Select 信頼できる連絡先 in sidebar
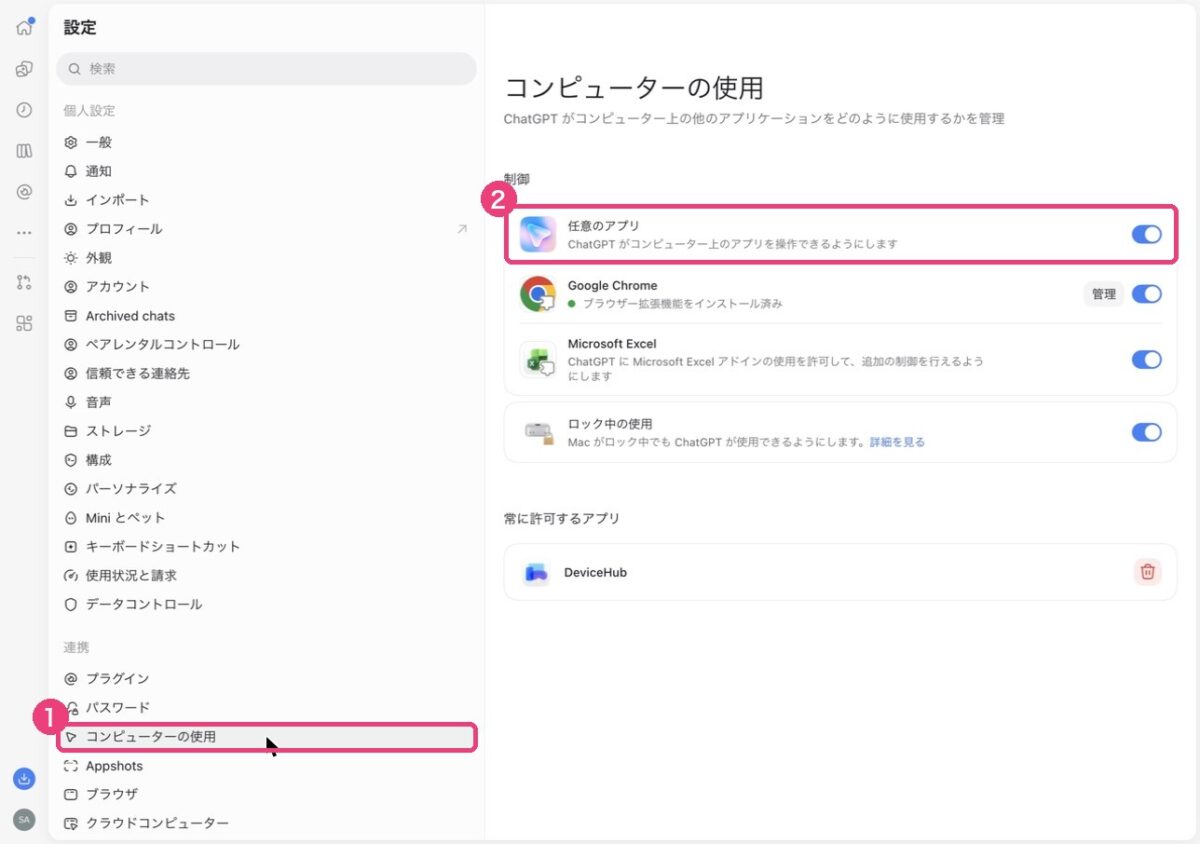The width and height of the screenshot is (1200, 844). pyautogui.click(x=266, y=373)
